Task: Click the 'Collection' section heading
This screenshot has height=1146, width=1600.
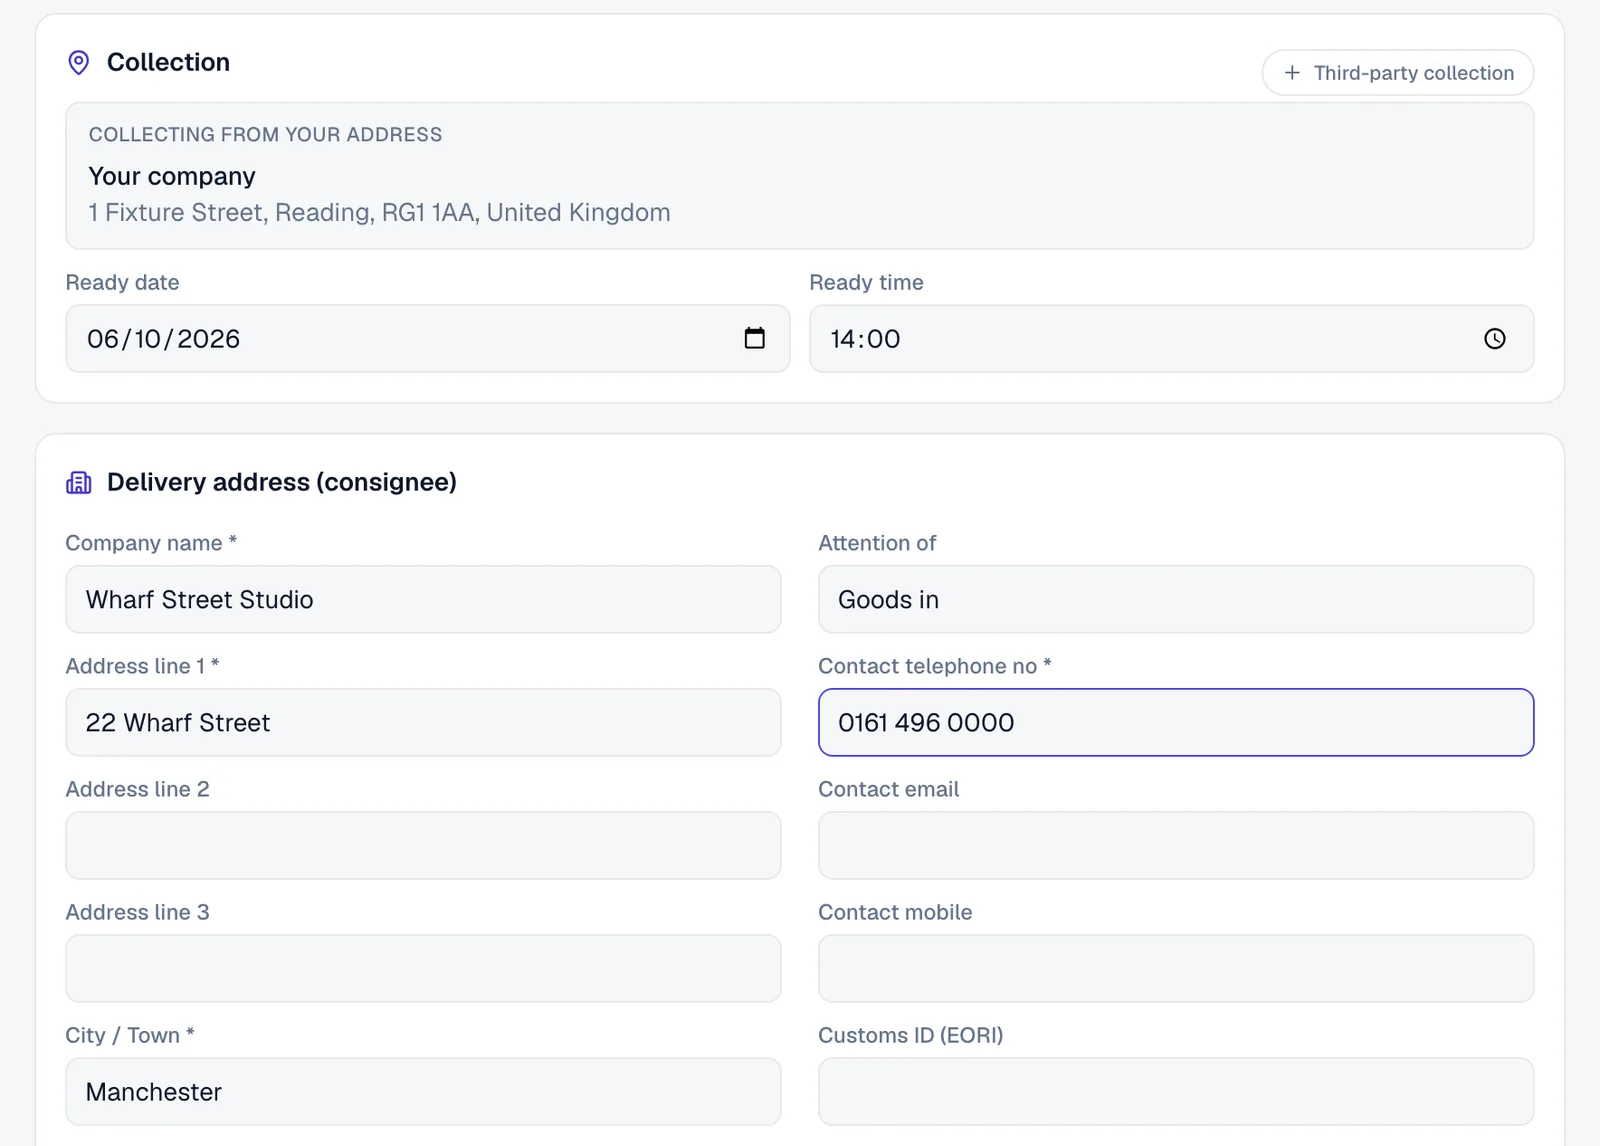Action: (168, 62)
